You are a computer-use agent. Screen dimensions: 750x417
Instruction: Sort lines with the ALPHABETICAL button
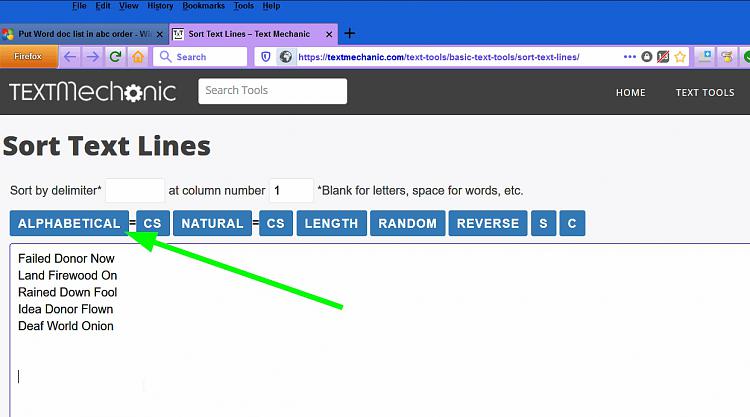[69, 223]
